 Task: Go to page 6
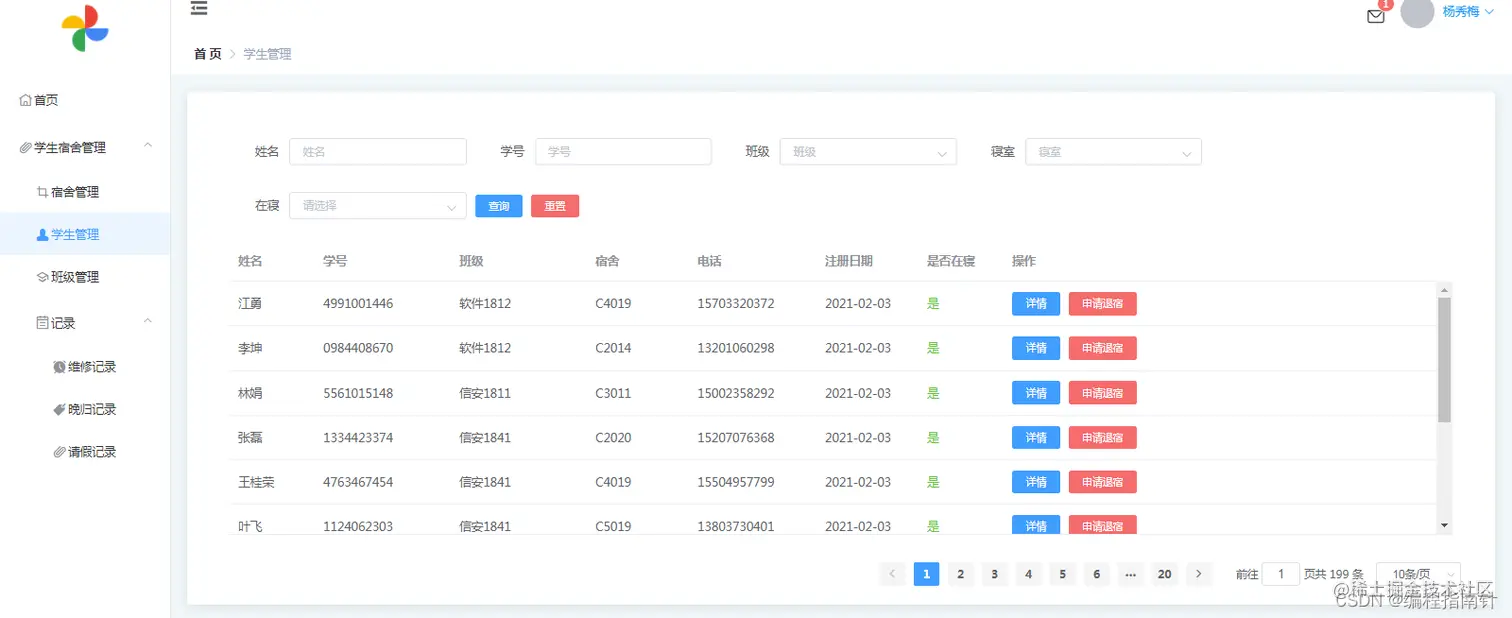point(1097,574)
